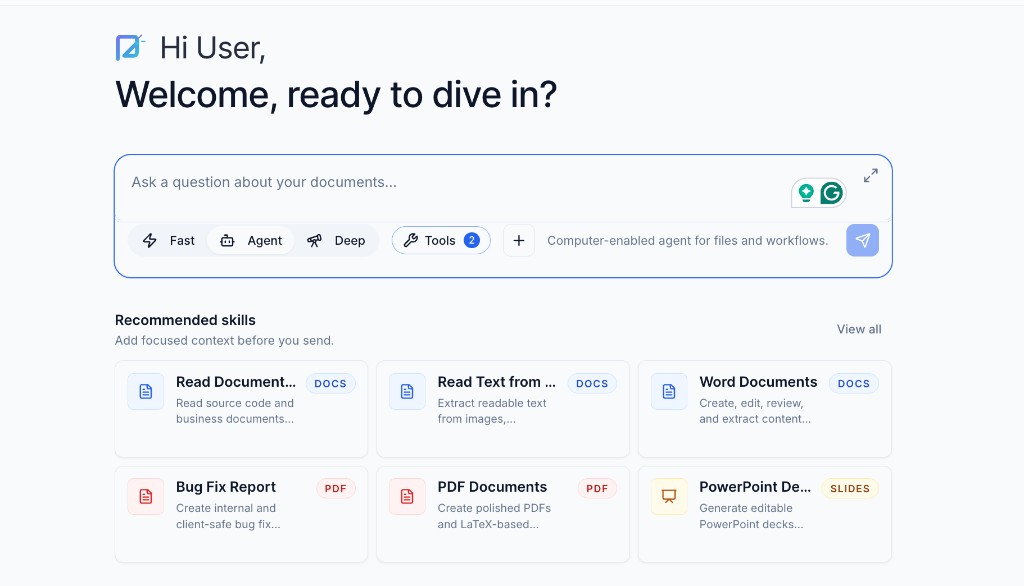
Task: Click the DOCS tag on Word Documents card
Action: tap(854, 383)
